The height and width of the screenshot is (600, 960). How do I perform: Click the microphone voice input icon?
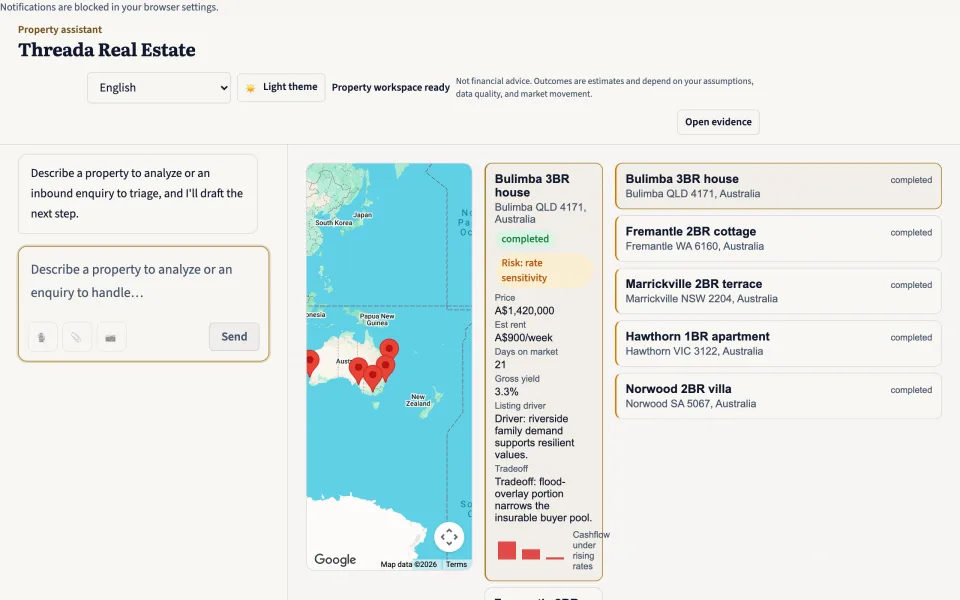pos(42,337)
